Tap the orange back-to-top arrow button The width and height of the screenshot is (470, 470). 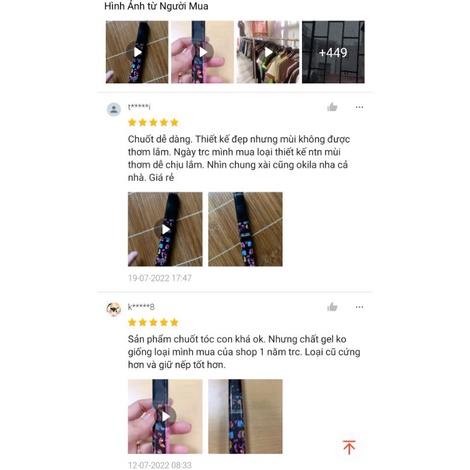point(349,447)
